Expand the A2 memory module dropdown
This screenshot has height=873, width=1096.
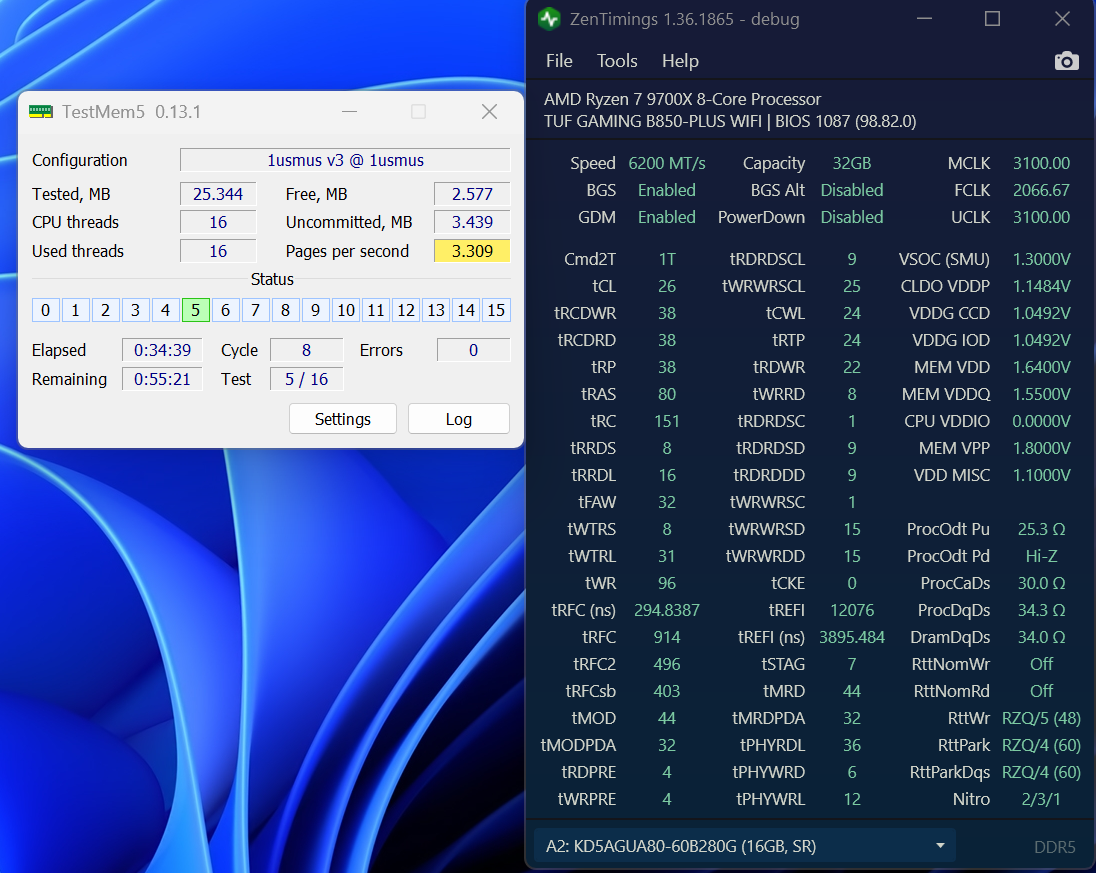coord(744,846)
